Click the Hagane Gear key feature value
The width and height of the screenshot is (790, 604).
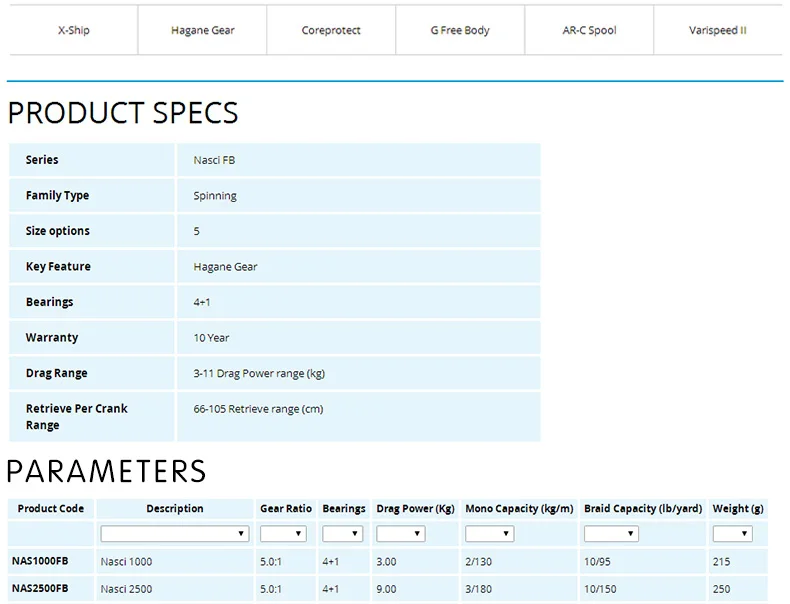(x=225, y=267)
